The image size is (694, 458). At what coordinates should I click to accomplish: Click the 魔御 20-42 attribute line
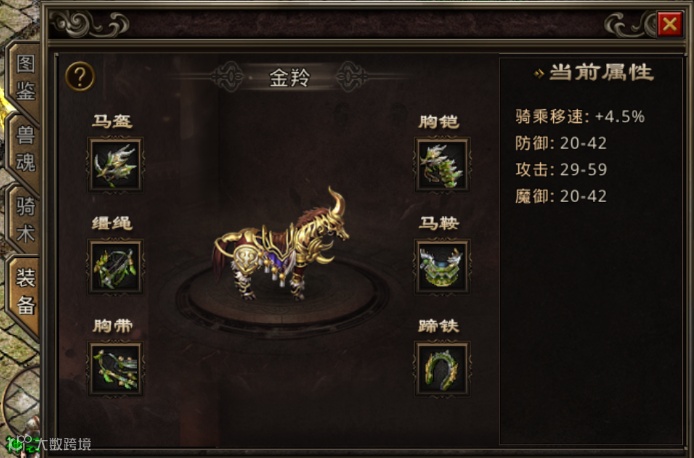[561, 196]
